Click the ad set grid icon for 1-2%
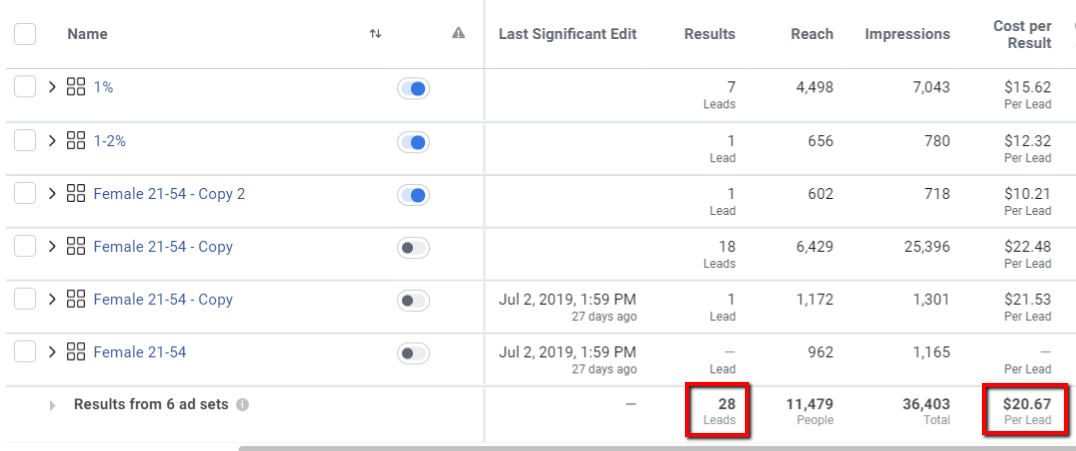 coord(76,141)
